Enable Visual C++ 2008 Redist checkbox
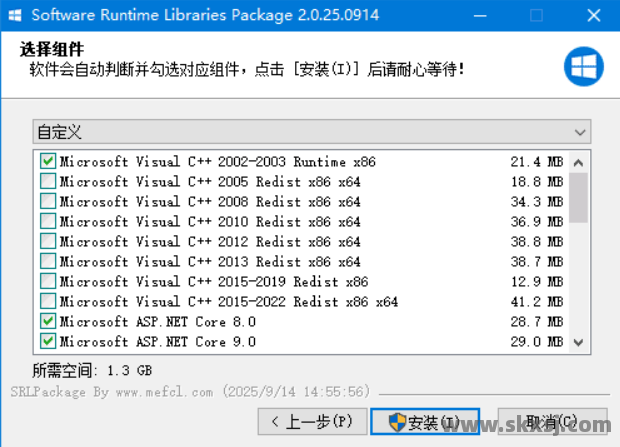This screenshot has height=447, width=620. tap(48, 201)
